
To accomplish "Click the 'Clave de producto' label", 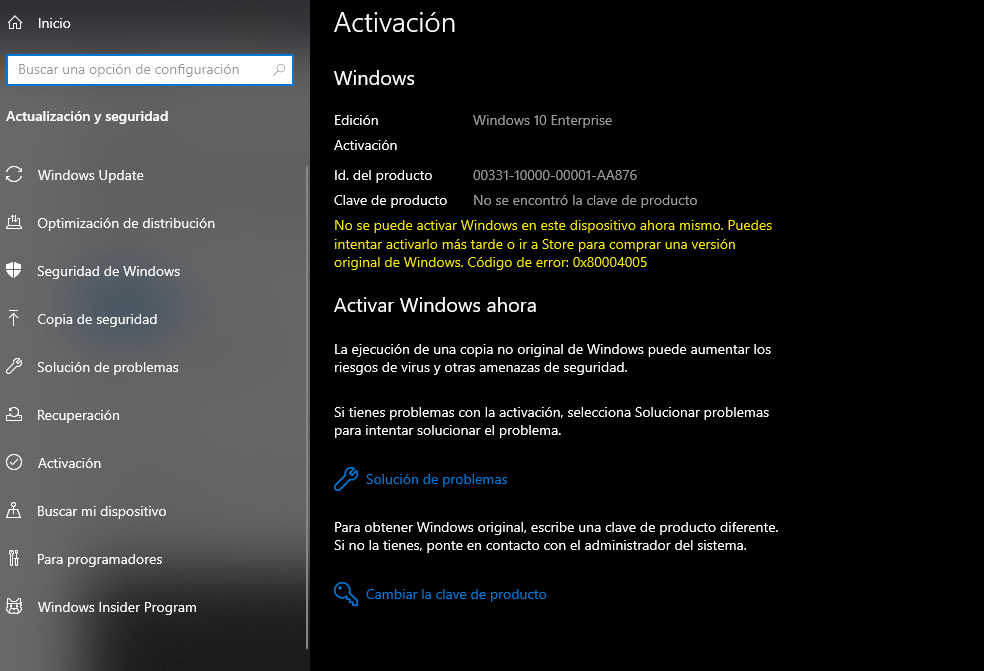I will coord(390,200).
